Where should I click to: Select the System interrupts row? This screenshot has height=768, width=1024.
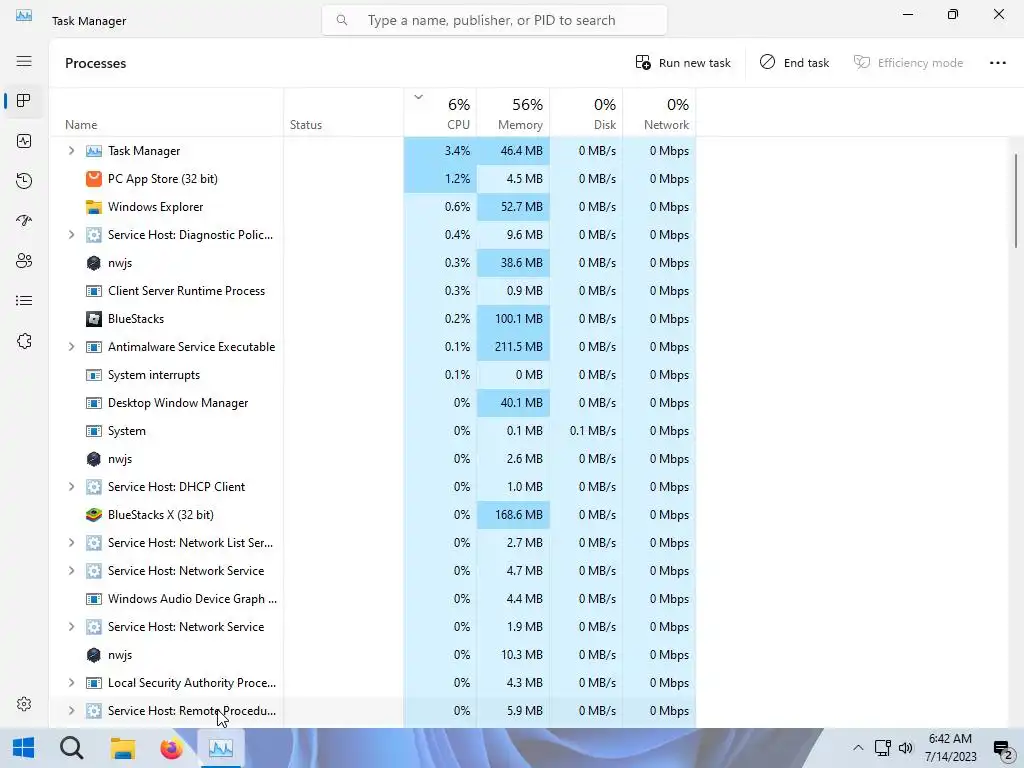tap(372, 375)
